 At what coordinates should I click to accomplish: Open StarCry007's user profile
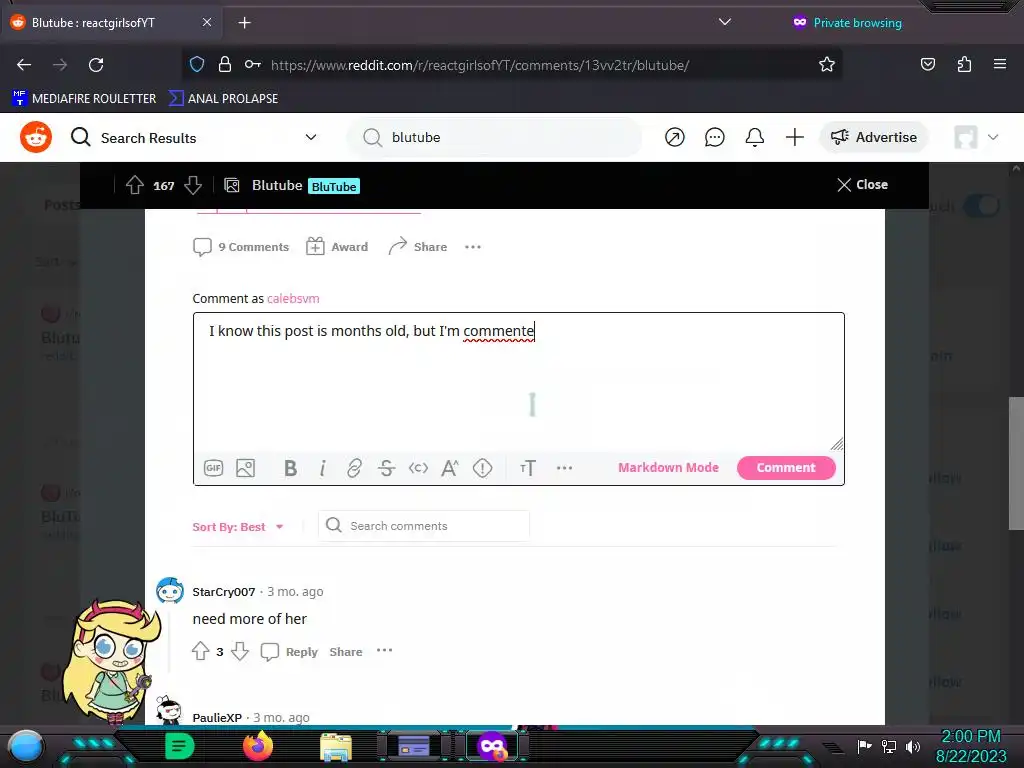coord(223,592)
